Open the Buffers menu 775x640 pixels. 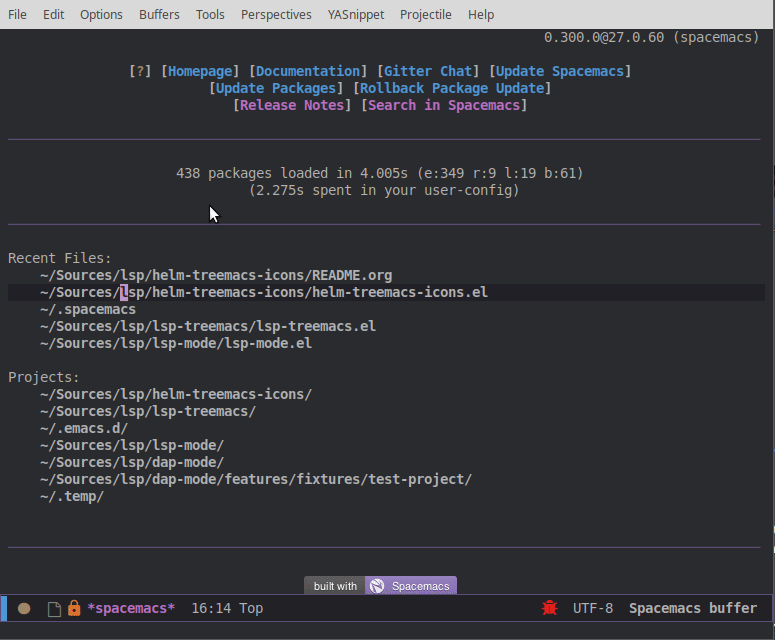point(159,15)
